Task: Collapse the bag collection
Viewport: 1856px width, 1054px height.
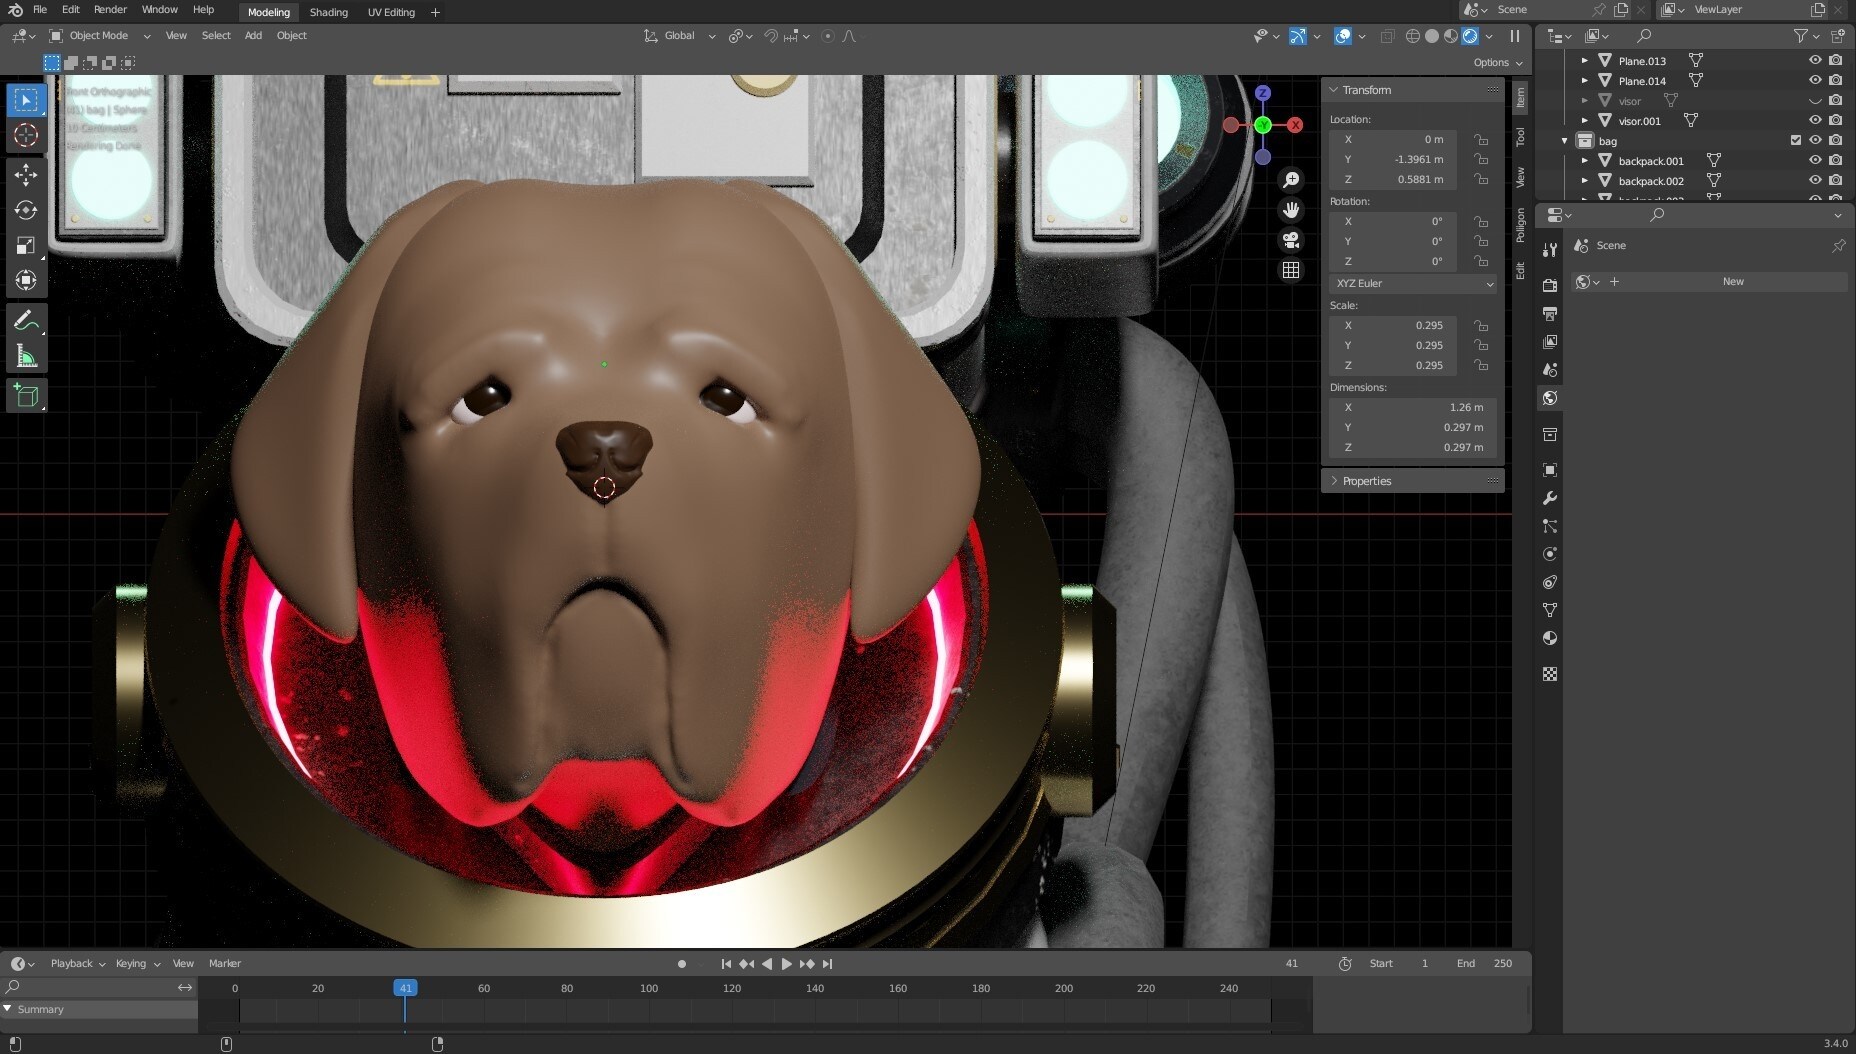Action: point(1565,140)
